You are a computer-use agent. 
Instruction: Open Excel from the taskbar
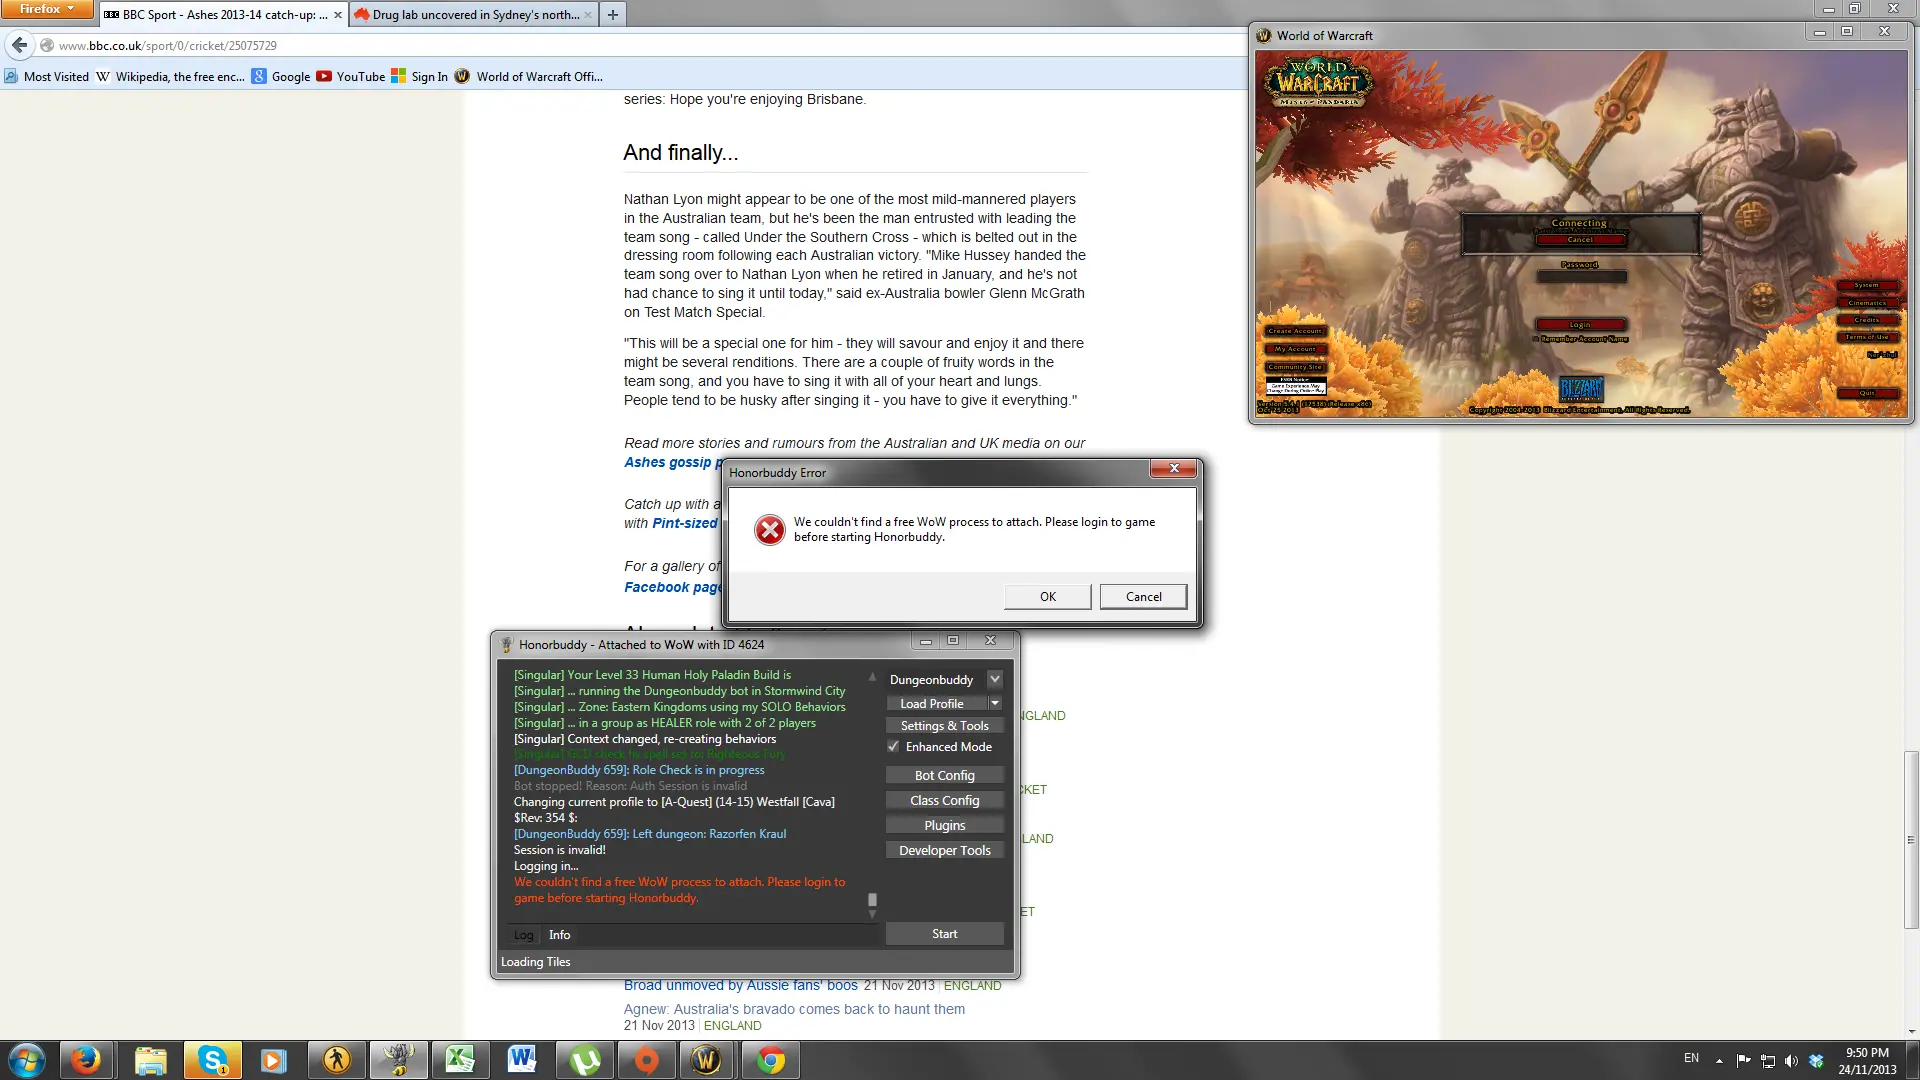460,1060
